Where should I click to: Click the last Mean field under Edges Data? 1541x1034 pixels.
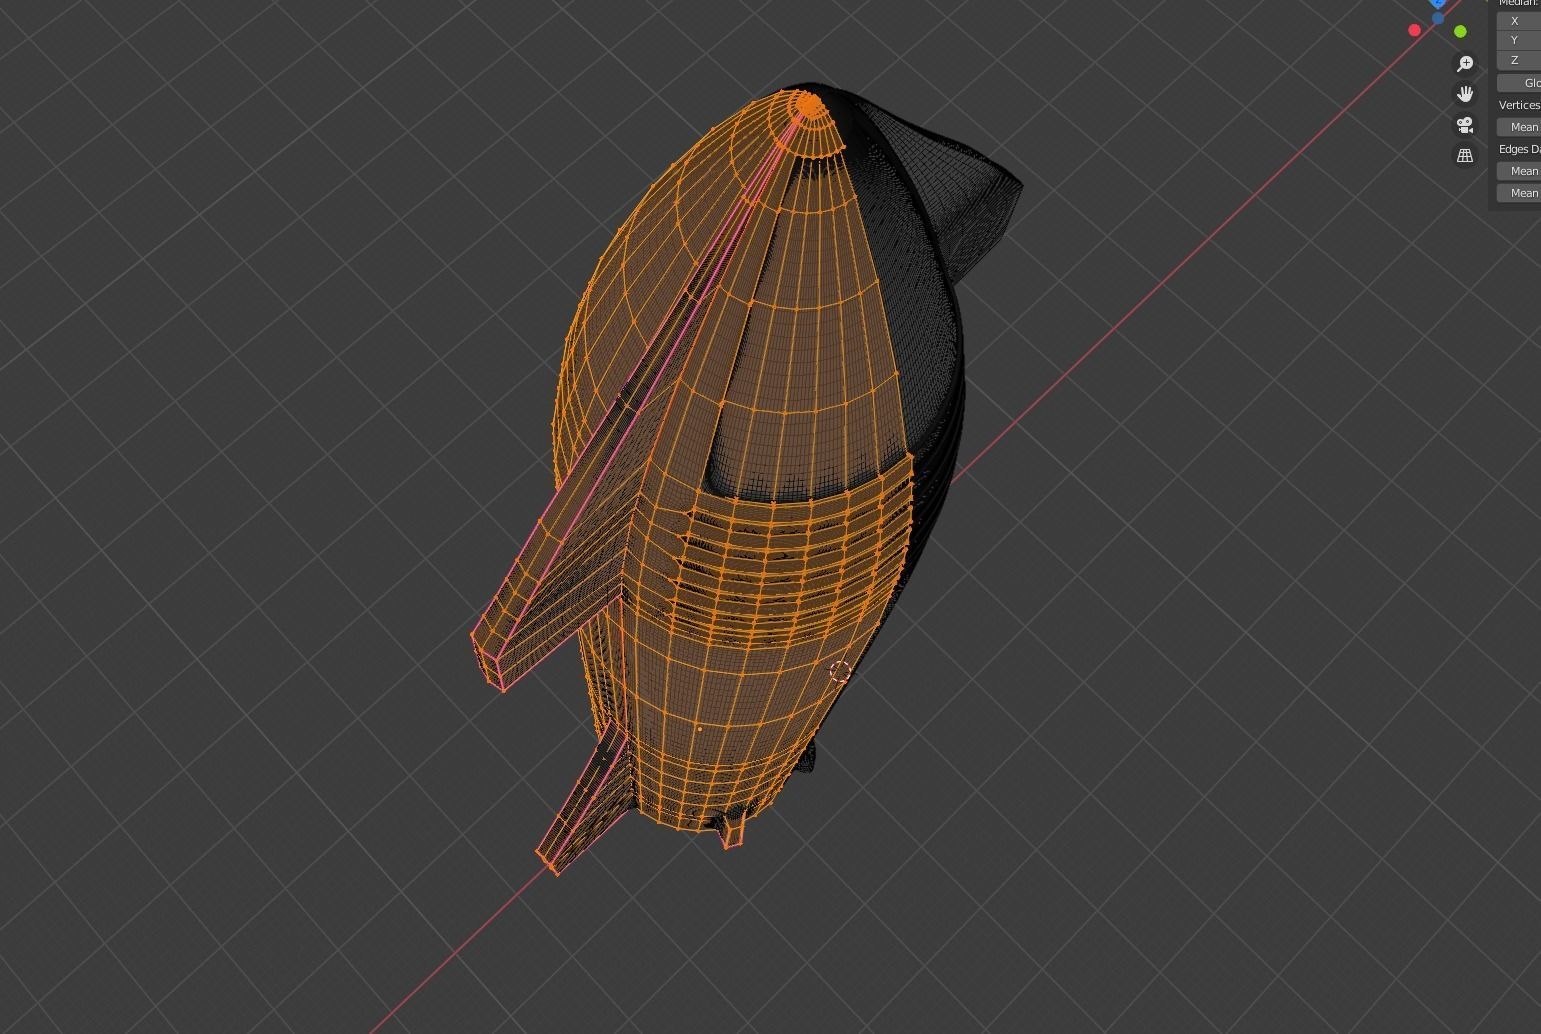point(1519,193)
